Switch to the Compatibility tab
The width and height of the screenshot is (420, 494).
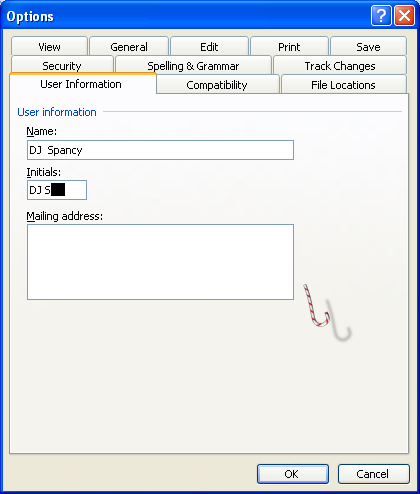point(217,84)
